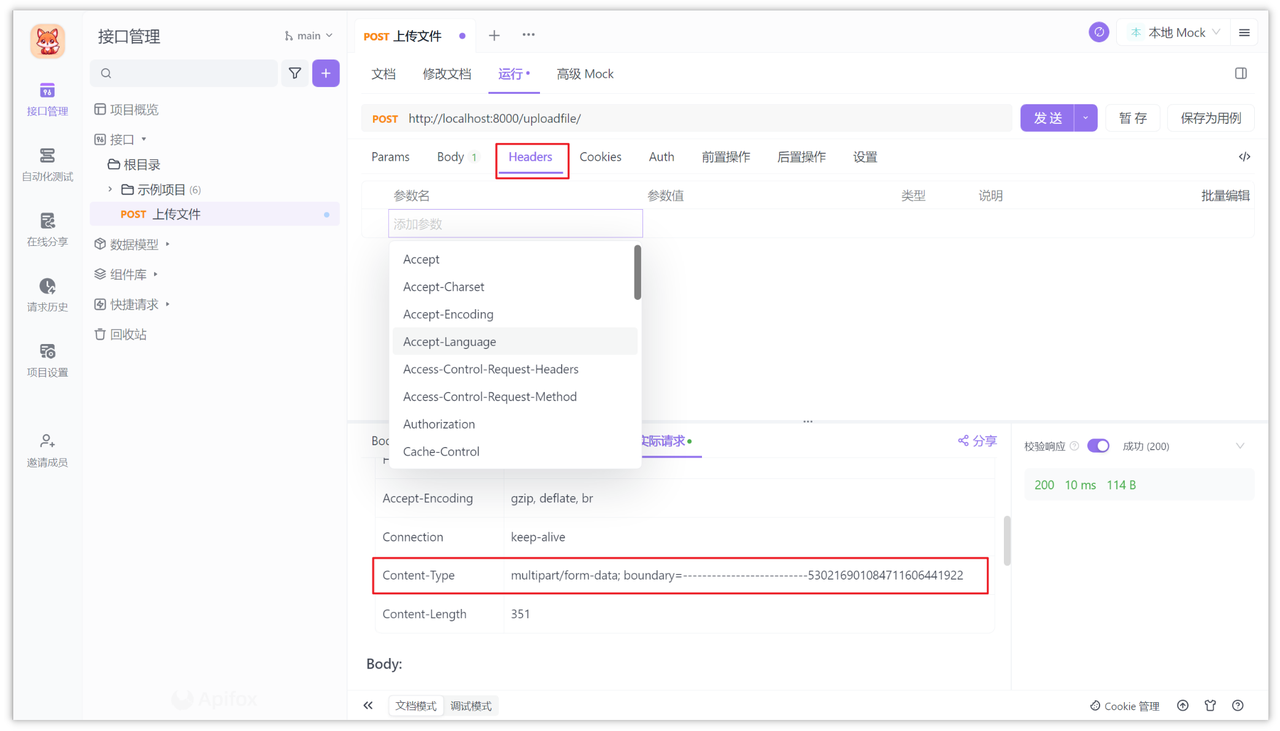This screenshot has width=1280, height=731.
Task: Click the shirt theme icon in footer
Action: click(1210, 705)
